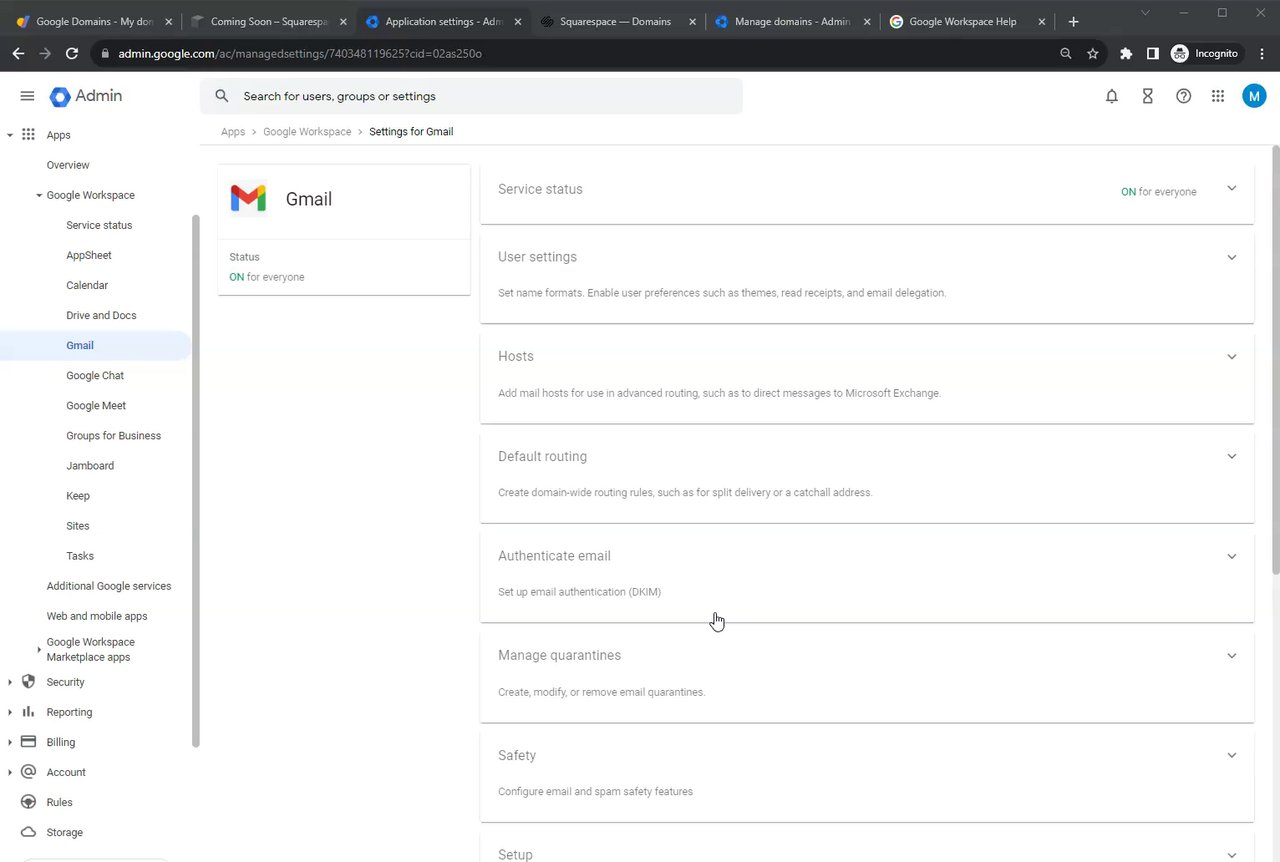Viewport: 1280px width, 862px height.
Task: Switch to Manage domains Admin tab
Action: point(792,21)
